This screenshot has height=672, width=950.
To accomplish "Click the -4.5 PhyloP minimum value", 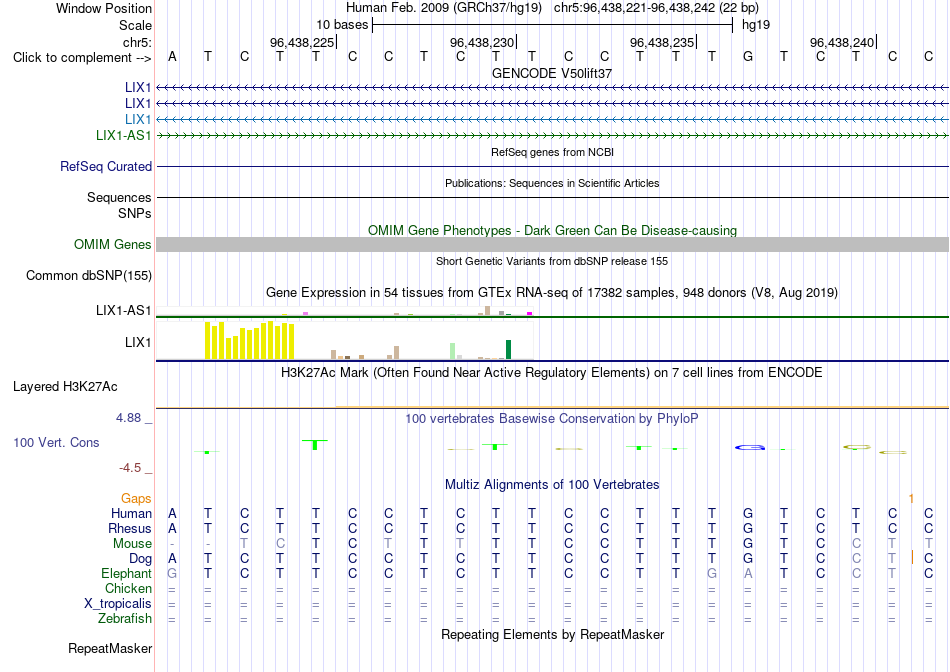I will coord(130,468).
